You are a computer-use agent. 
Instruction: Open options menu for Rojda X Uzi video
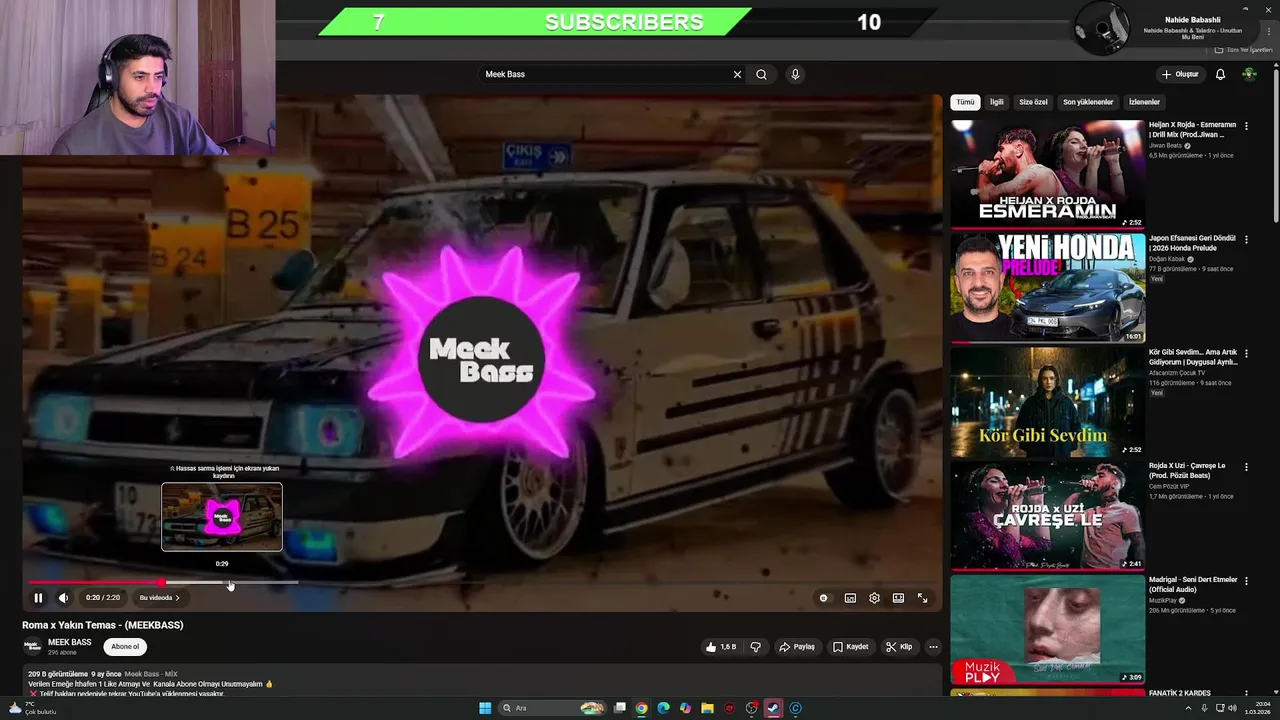(1246, 467)
